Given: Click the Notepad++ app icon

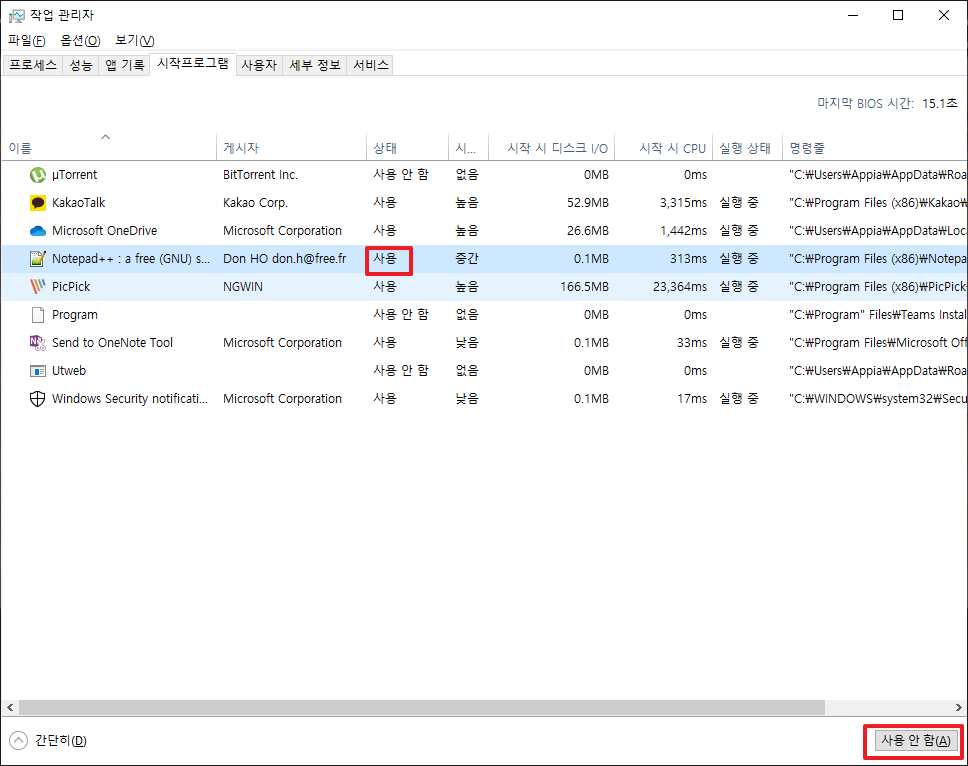Looking at the screenshot, I should 38,259.
